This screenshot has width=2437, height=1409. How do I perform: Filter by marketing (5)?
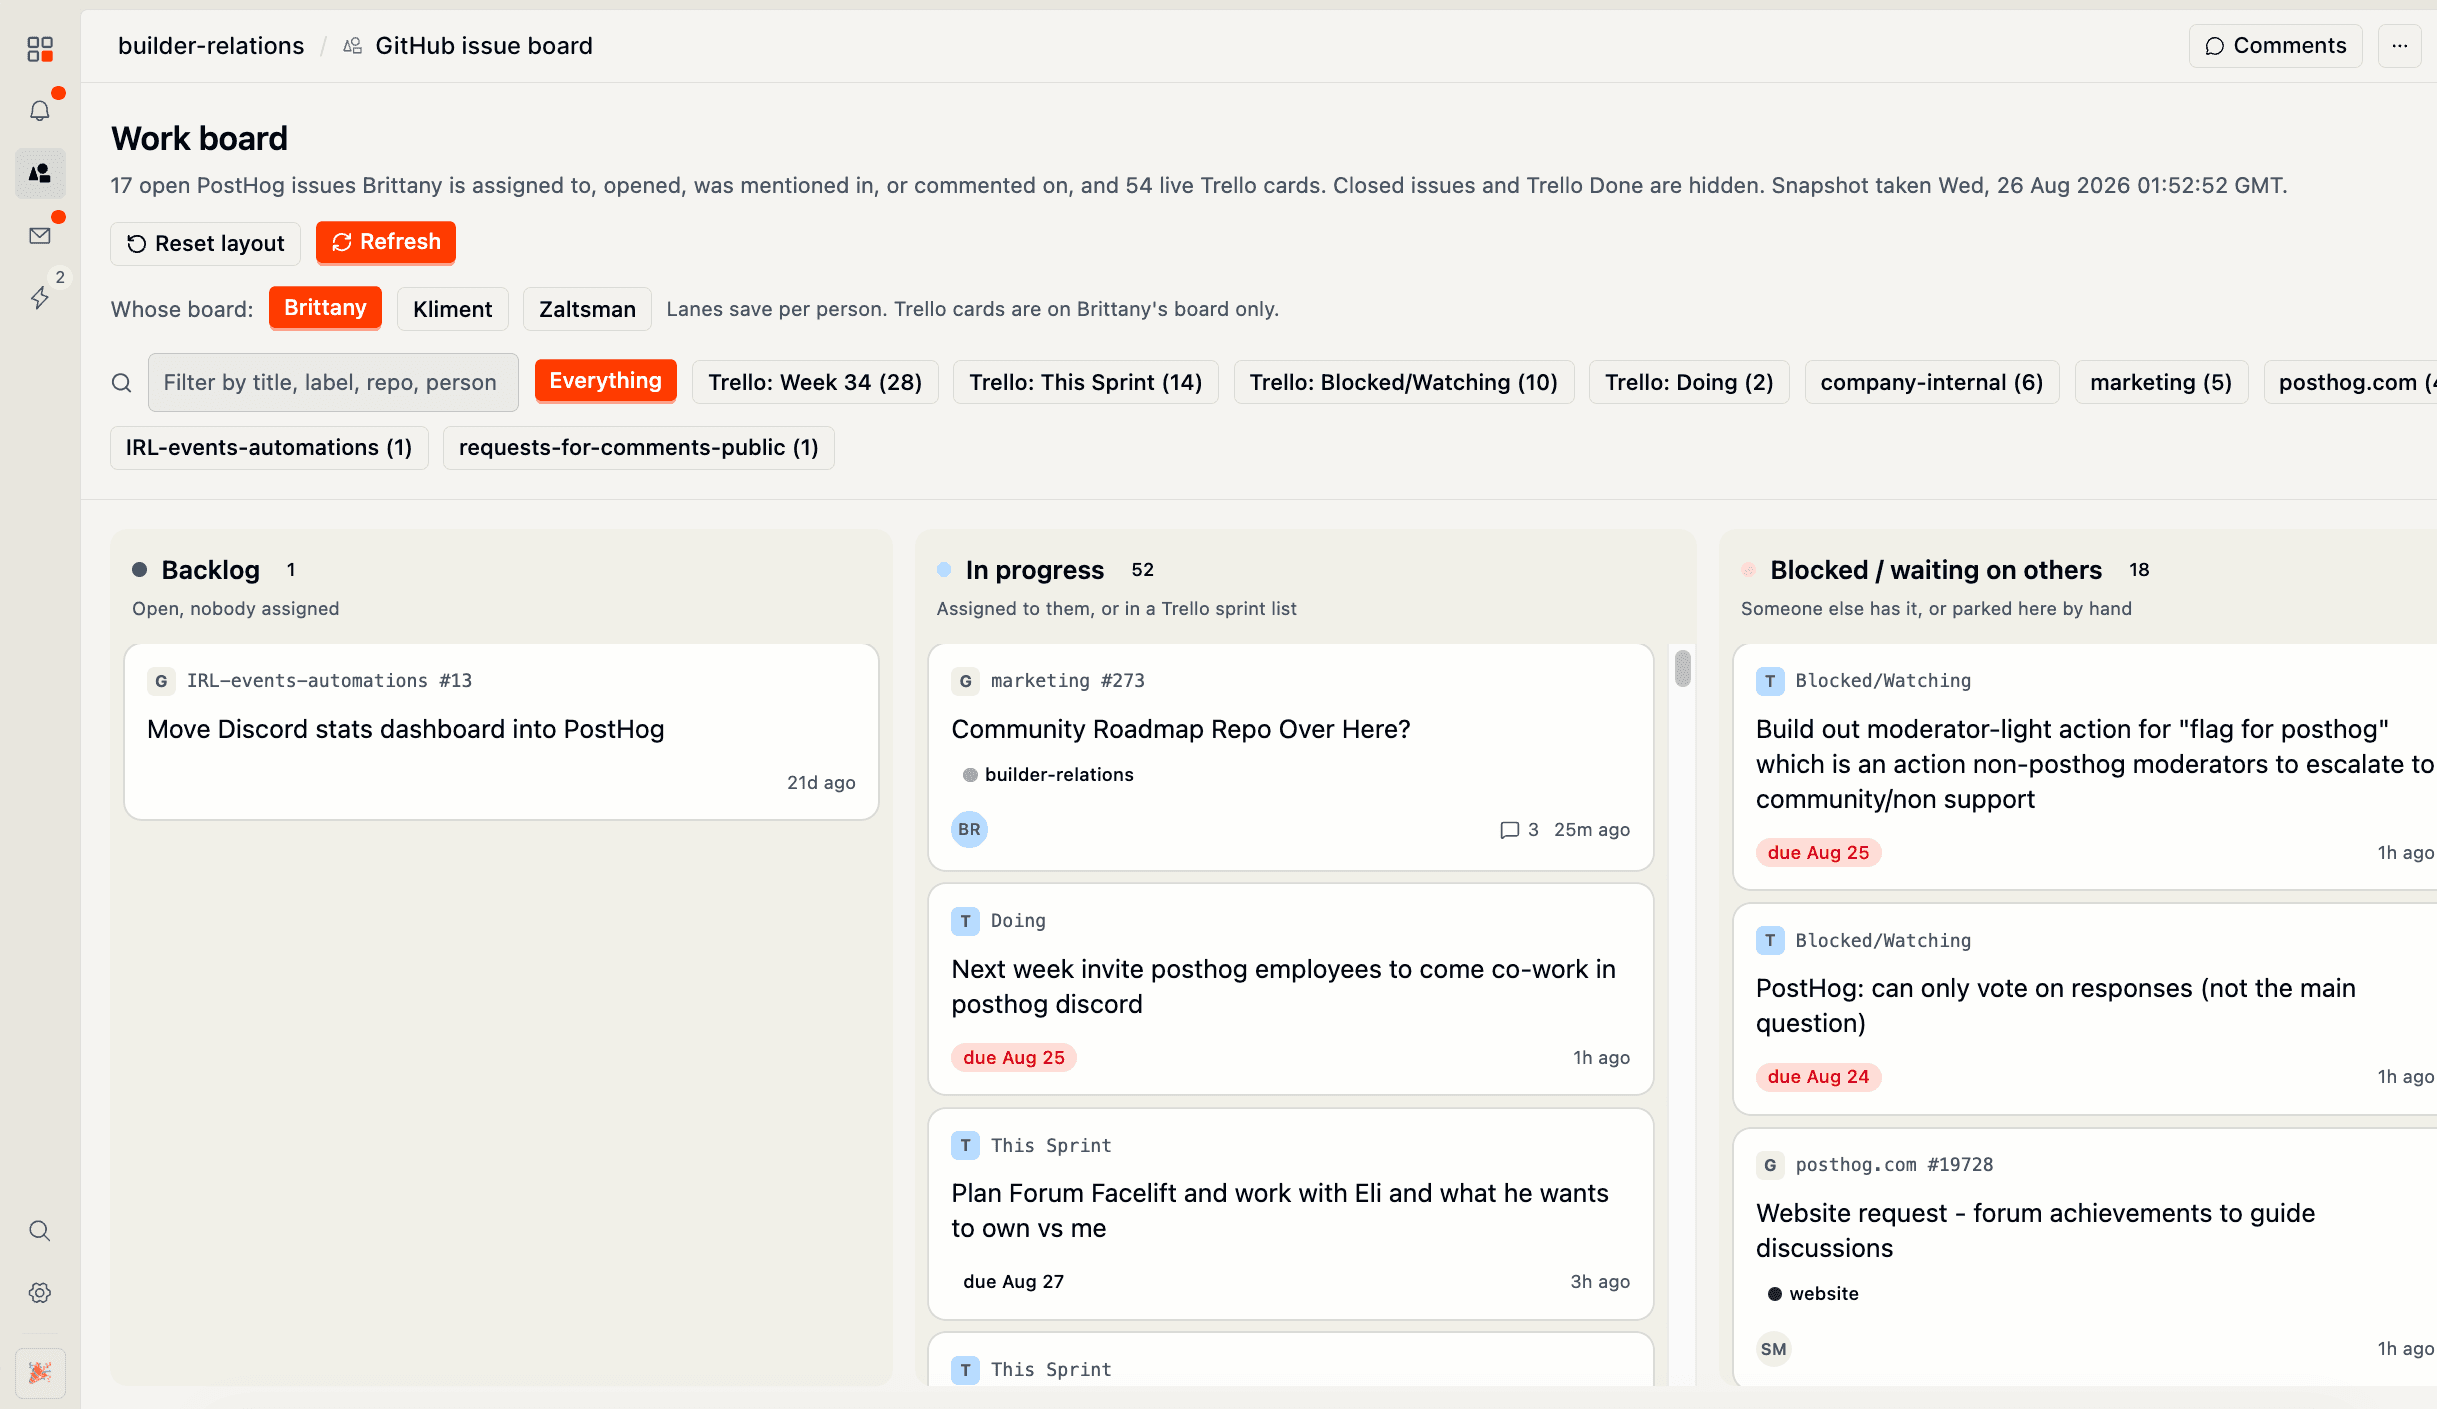coord(2161,382)
